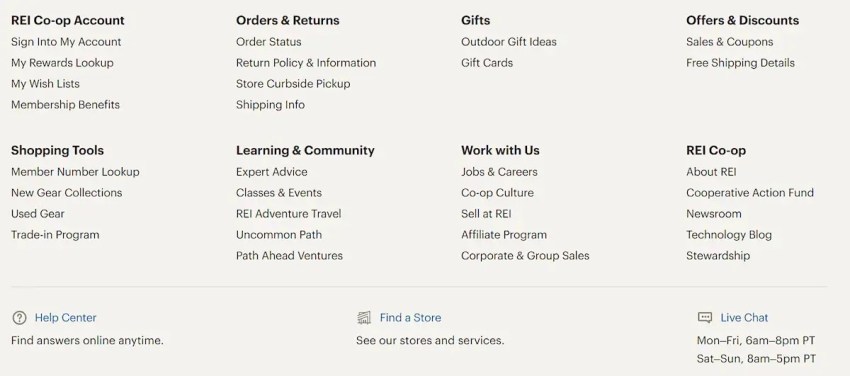Open My Rewards Lookup

(62, 63)
